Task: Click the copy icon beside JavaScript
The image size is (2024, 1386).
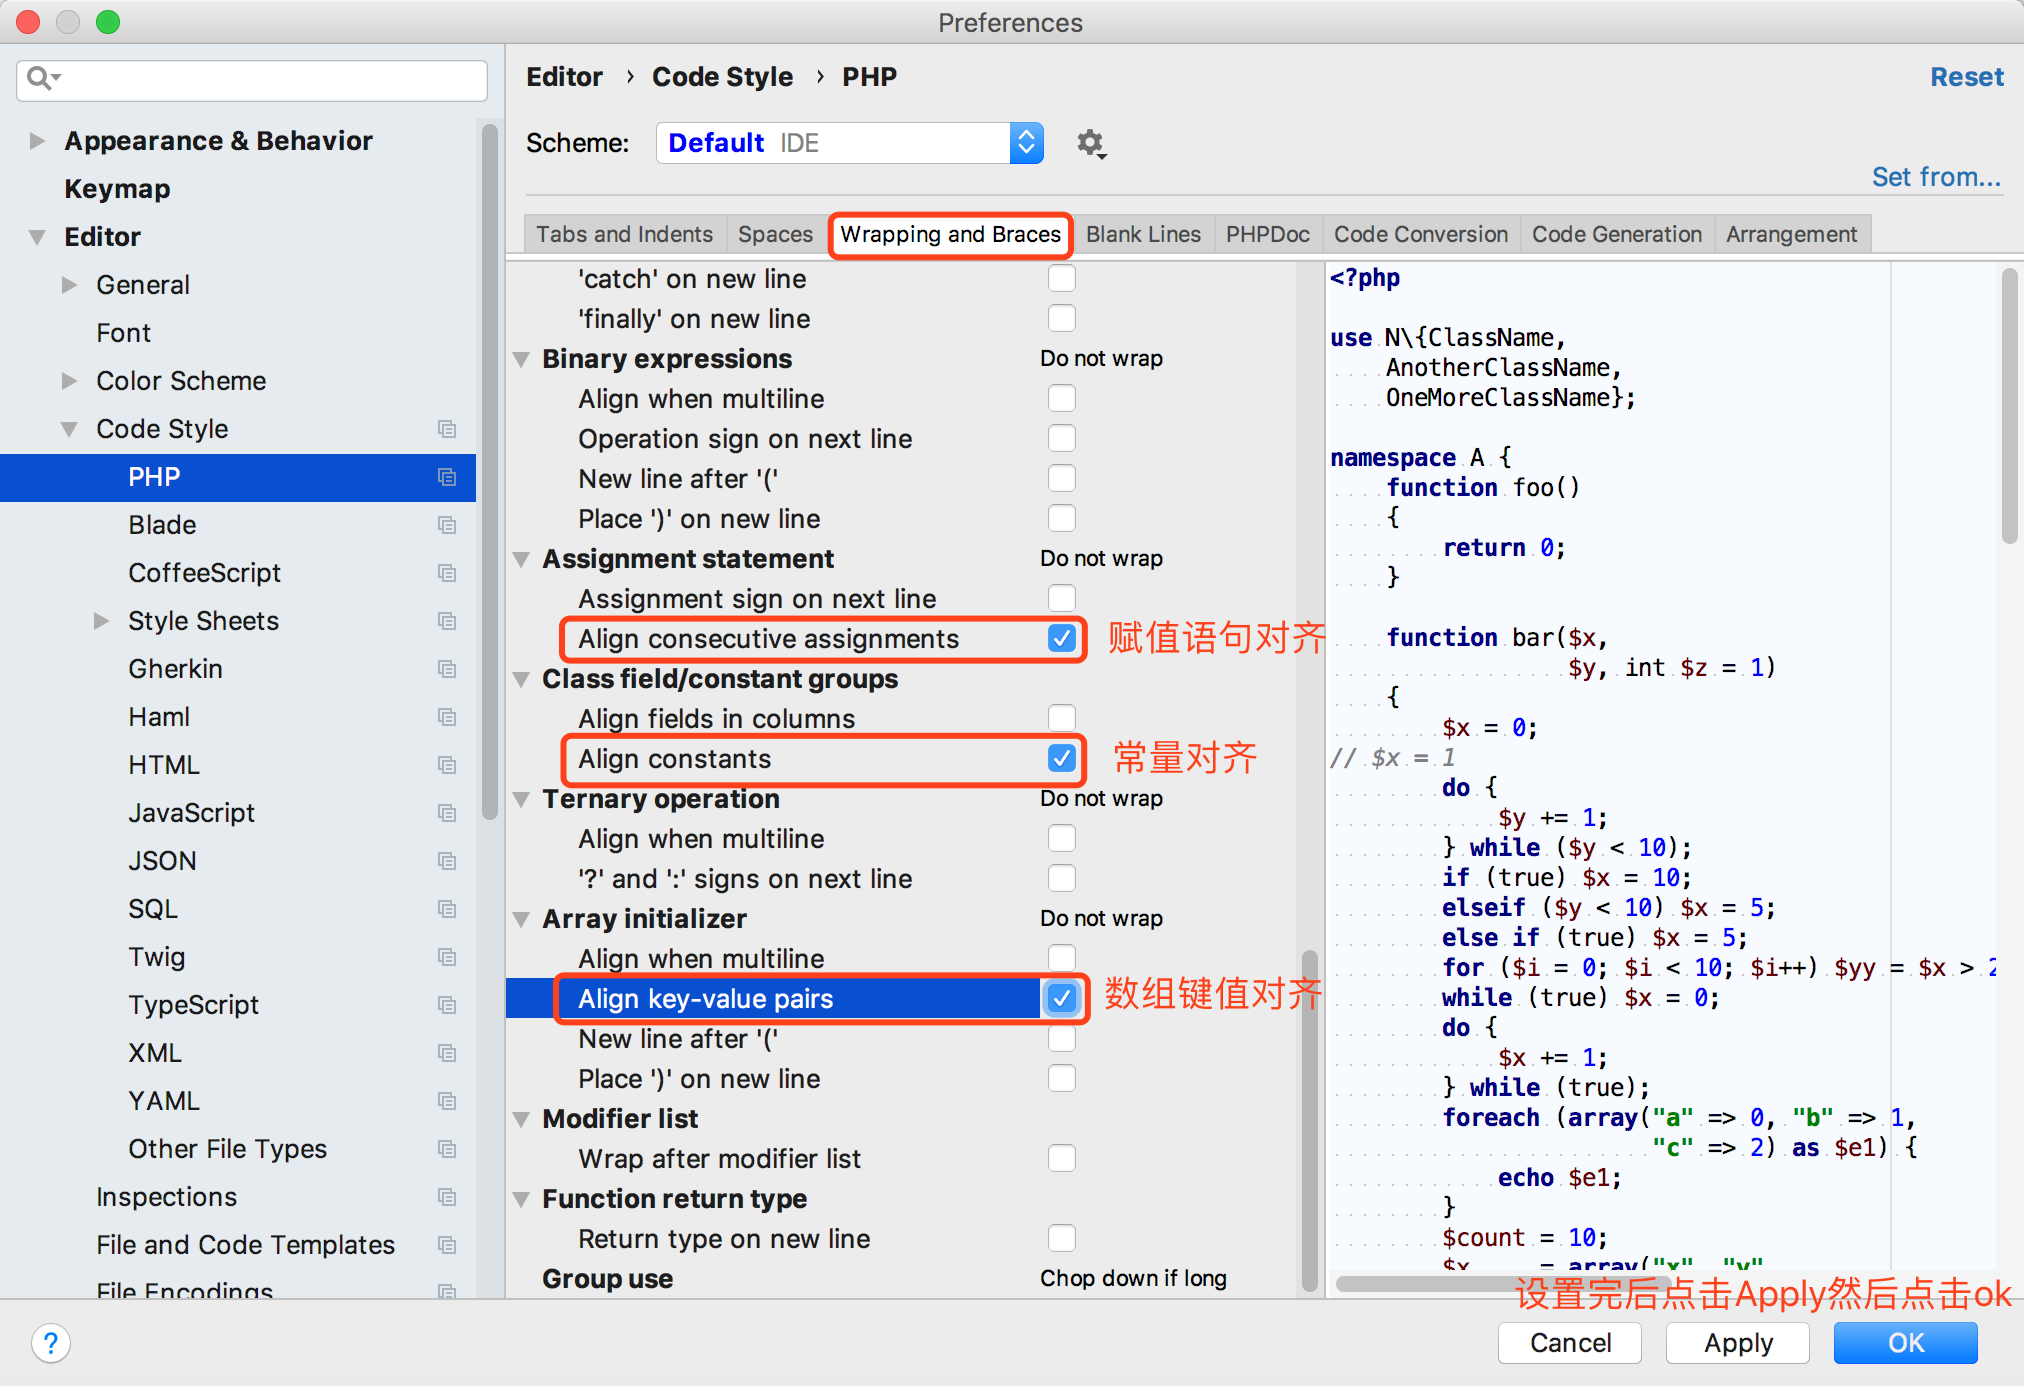Action: (x=447, y=813)
